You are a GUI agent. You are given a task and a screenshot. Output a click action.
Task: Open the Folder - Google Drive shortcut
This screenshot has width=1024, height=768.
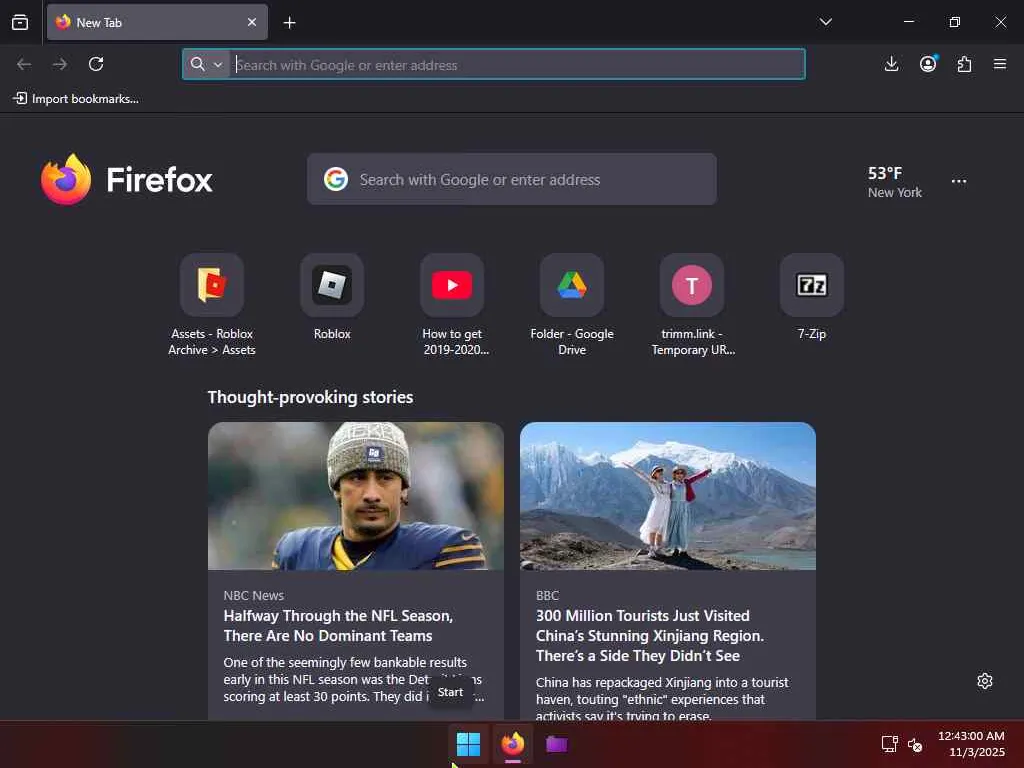point(572,305)
